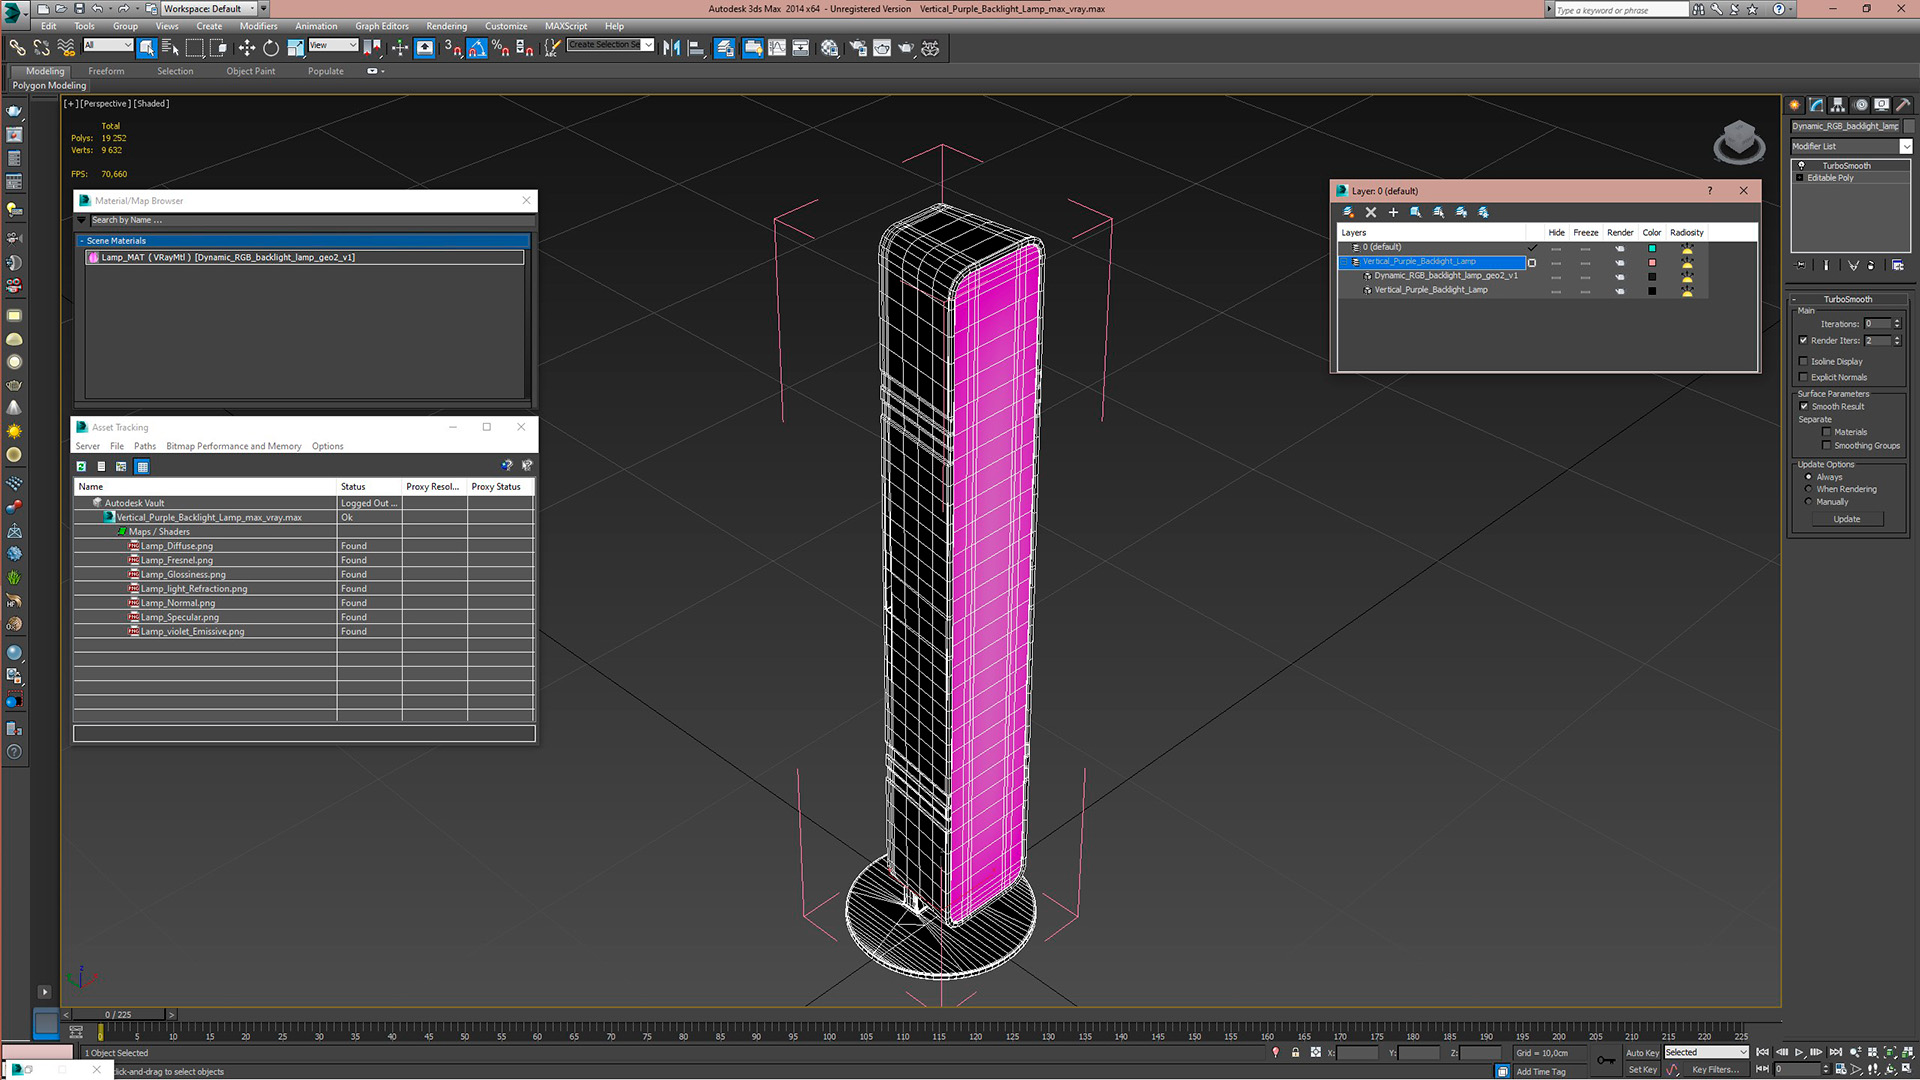Select Manually update option
The height and width of the screenshot is (1080, 1920).
1808,502
